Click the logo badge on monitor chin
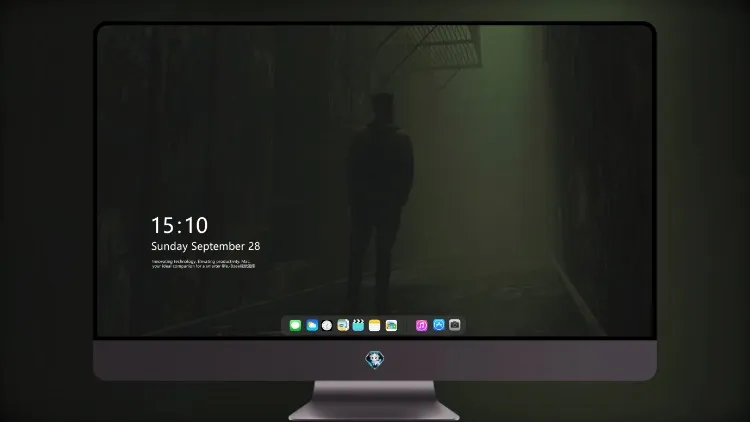Image resolution: width=750 pixels, height=422 pixels. pos(375,360)
